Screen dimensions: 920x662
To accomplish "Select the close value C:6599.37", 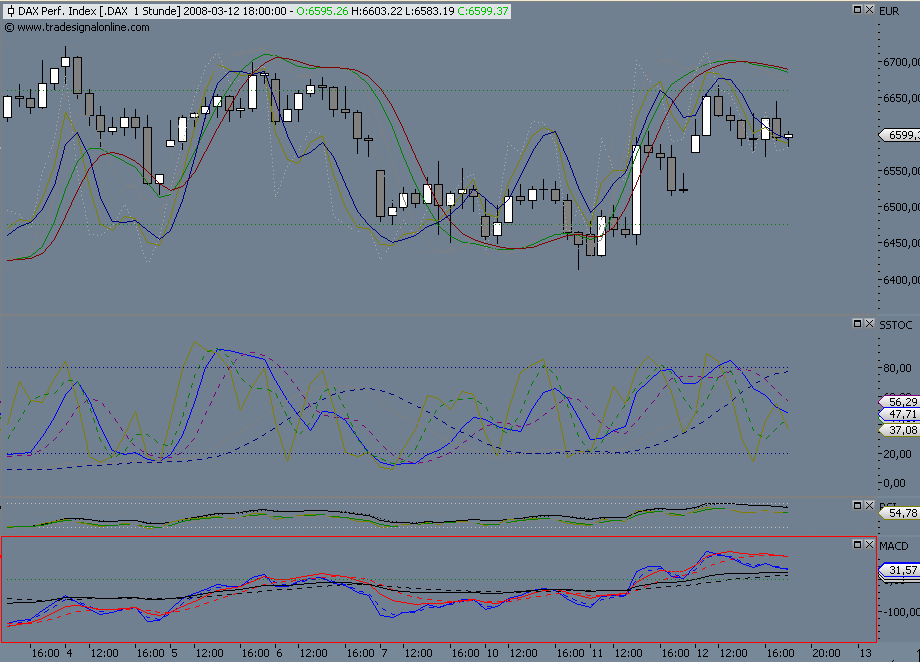I will tap(483, 11).
